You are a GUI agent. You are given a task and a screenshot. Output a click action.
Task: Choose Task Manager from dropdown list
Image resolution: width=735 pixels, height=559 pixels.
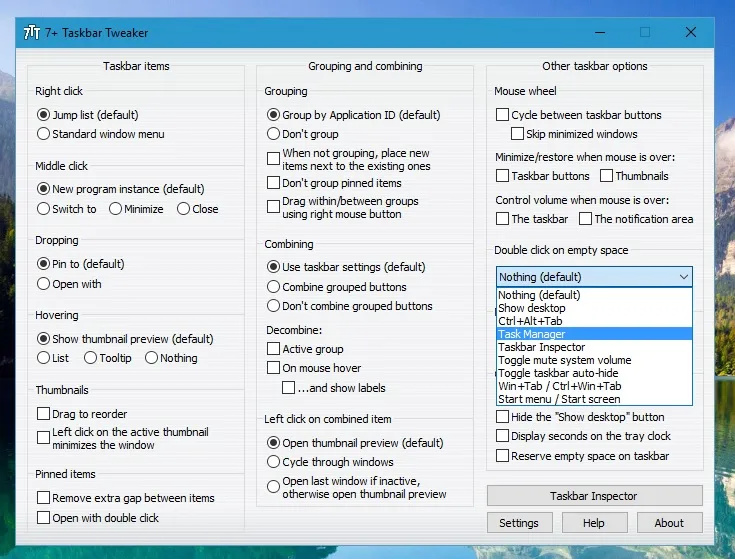[532, 334]
